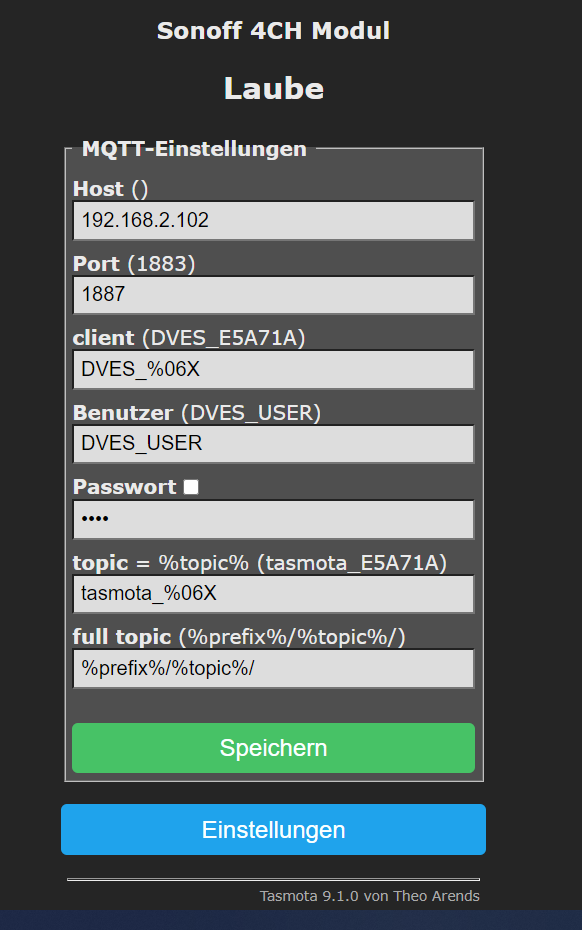This screenshot has width=582, height=930.
Task: Click the Benutzer (DVES_USER) label
Action: (x=196, y=412)
